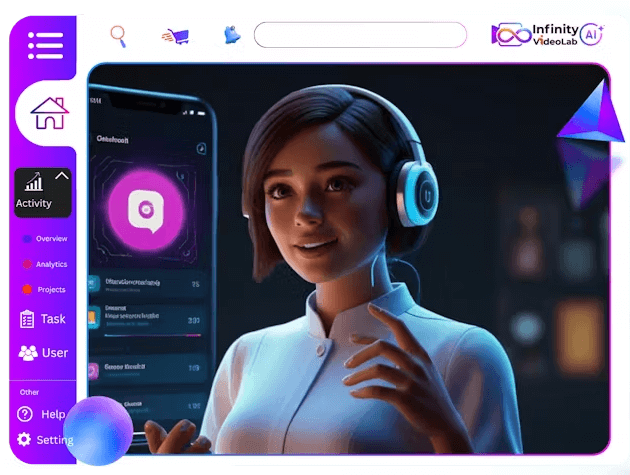Go to the Home house icon

(49, 113)
